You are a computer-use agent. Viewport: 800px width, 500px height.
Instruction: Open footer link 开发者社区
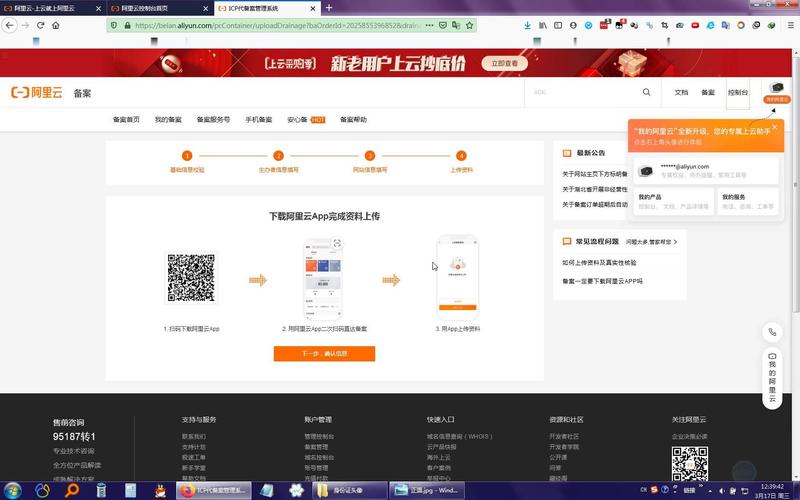564,437
